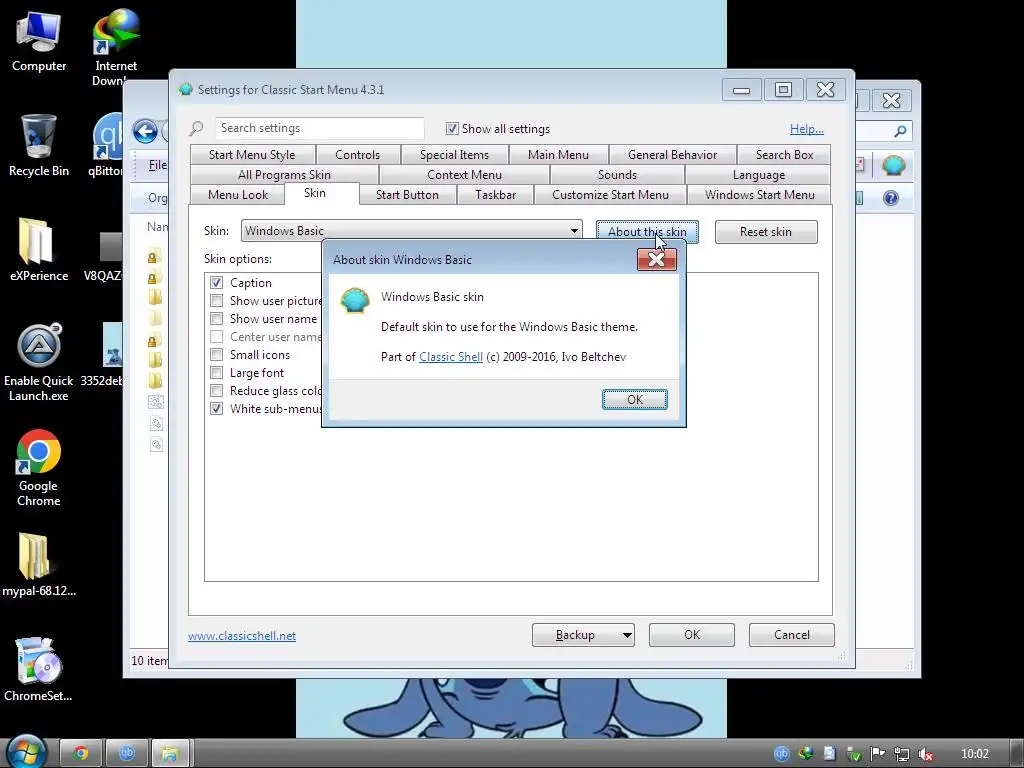Open the Language tab
This screenshot has width=1024, height=768.
pos(758,174)
